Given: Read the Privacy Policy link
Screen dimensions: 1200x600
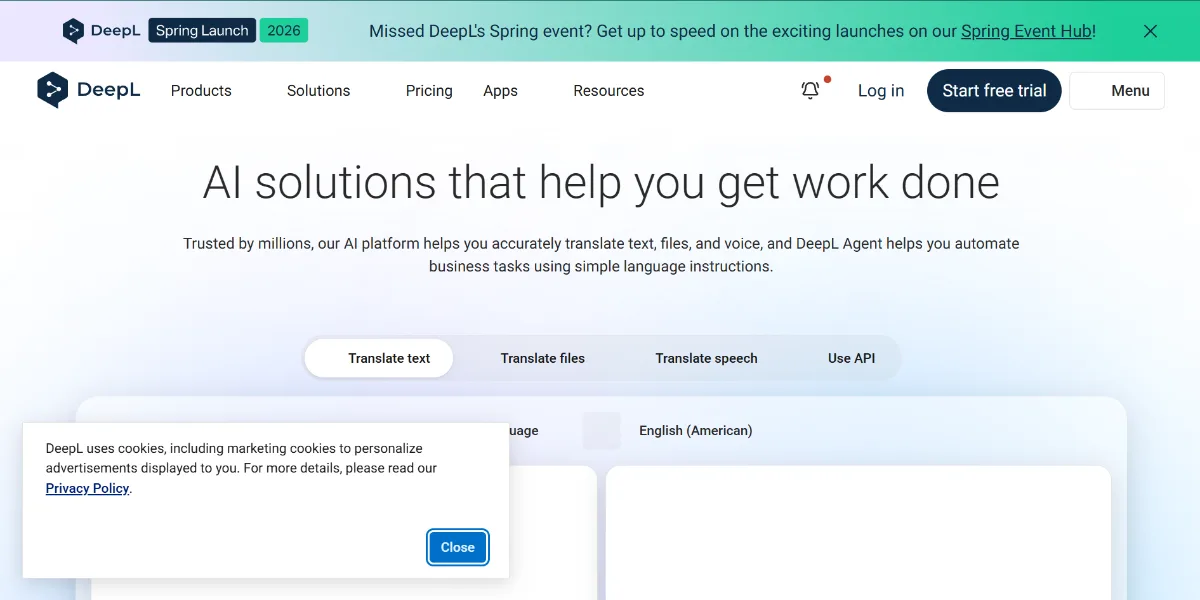Looking at the screenshot, I should 88,488.
